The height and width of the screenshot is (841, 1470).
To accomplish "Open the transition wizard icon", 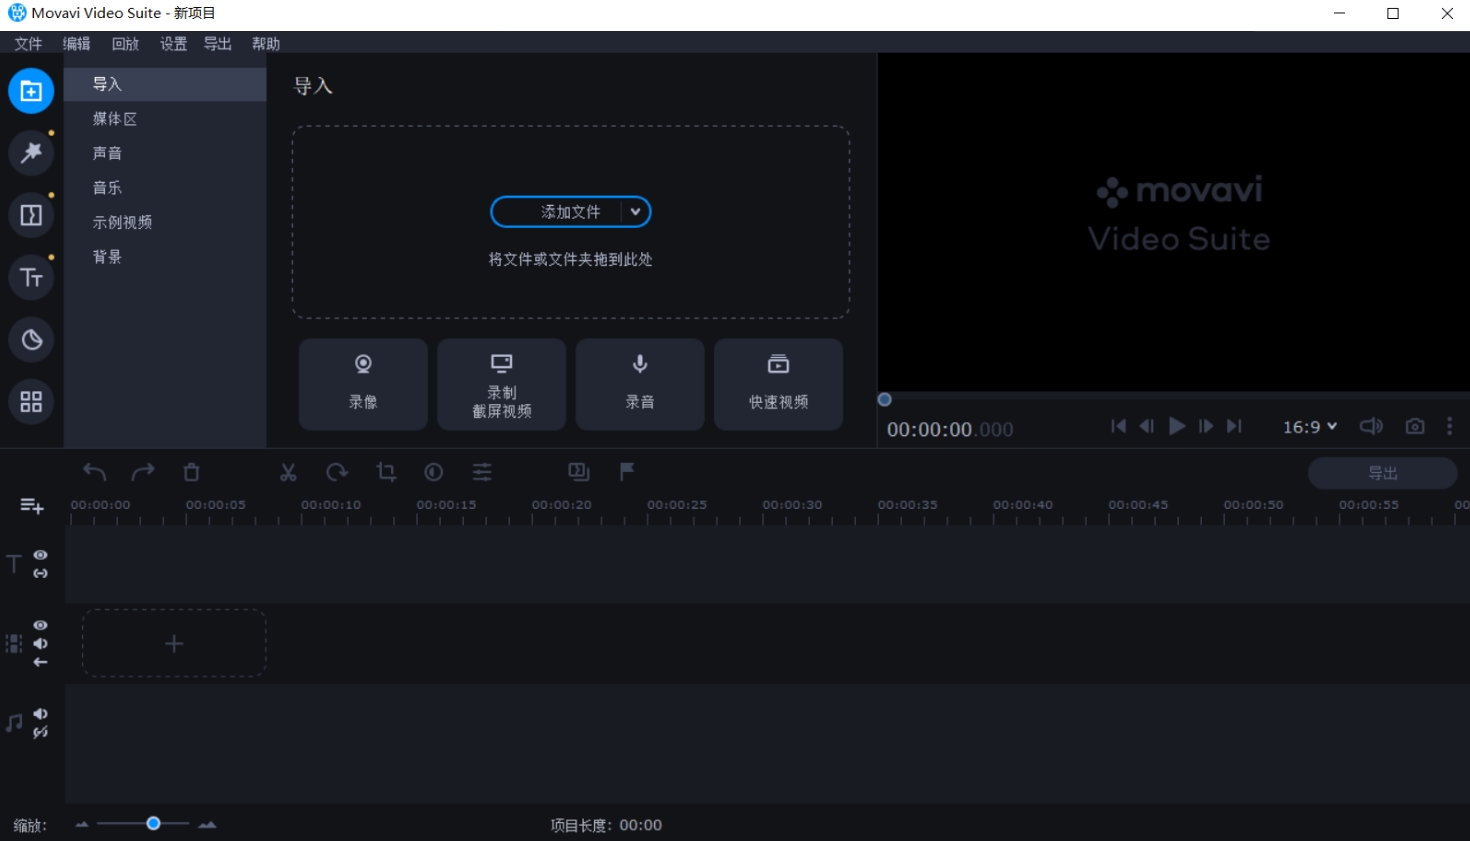I will [x=579, y=472].
